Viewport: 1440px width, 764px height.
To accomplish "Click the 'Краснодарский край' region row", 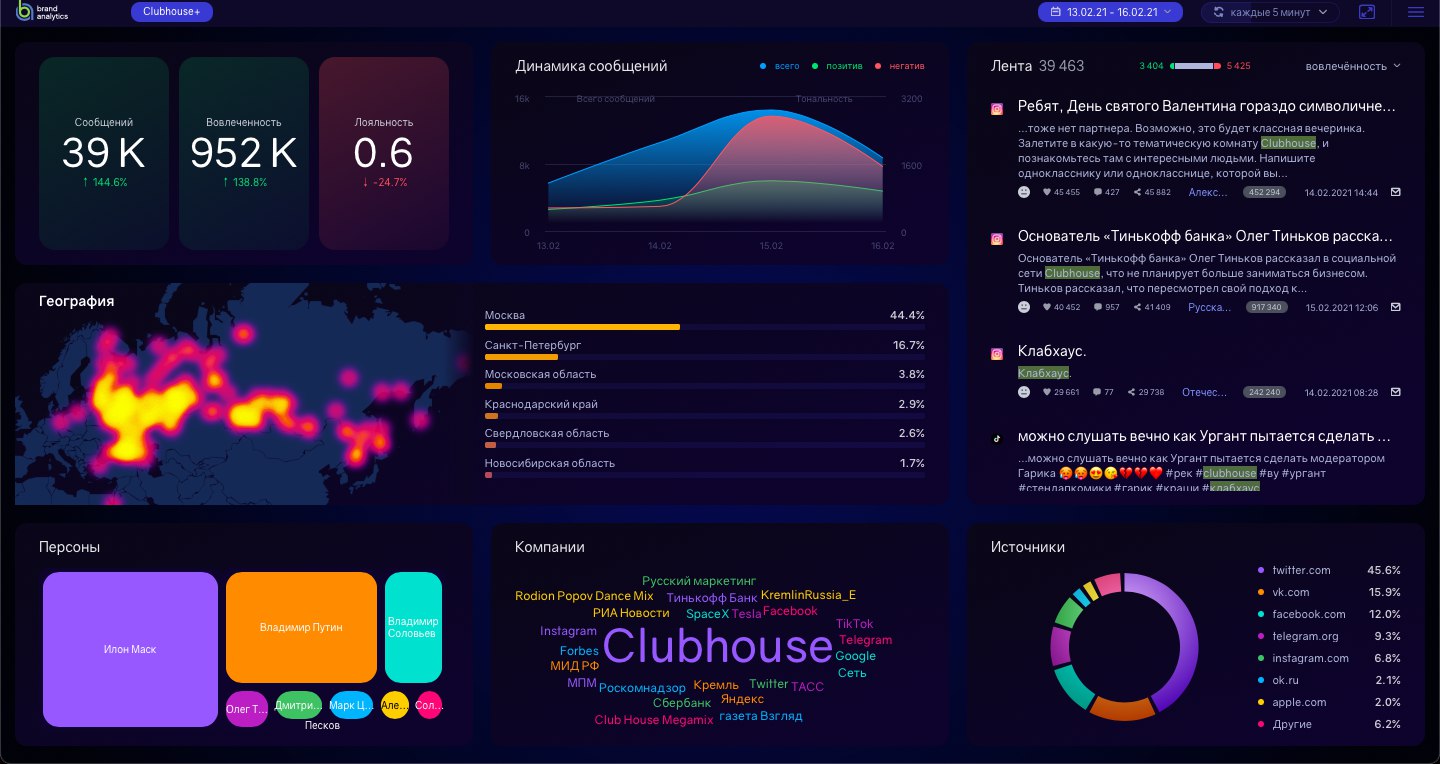I will (x=704, y=409).
